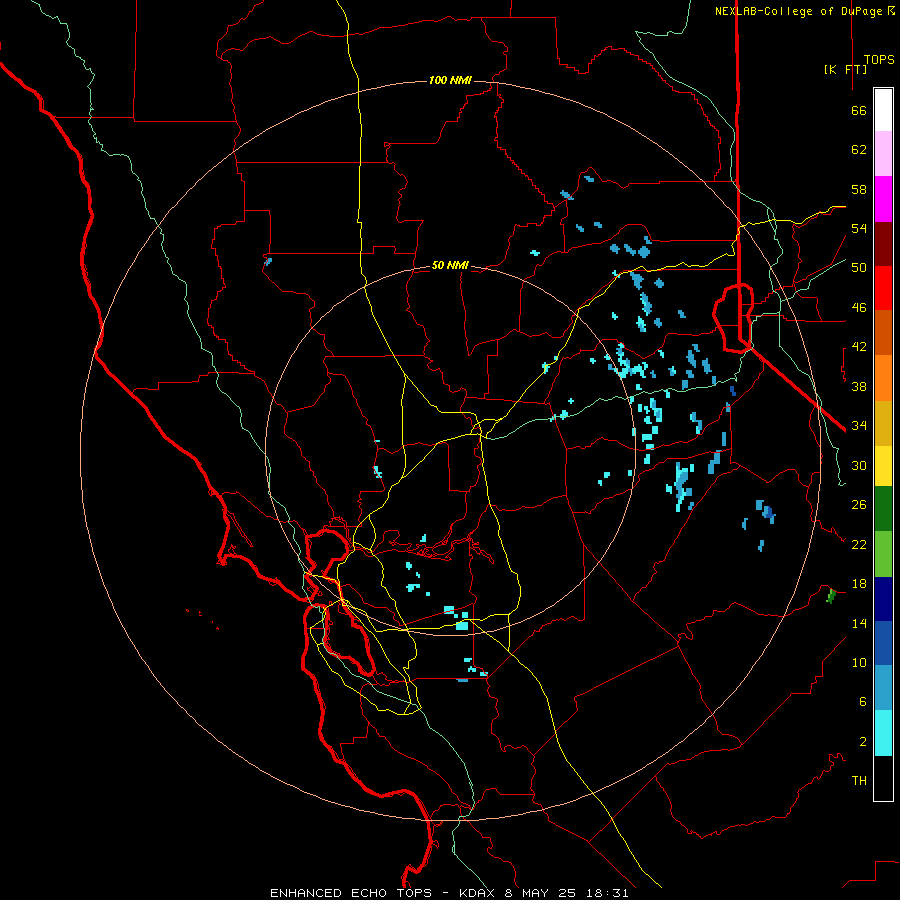Click the '10' legend value
Viewport: 900px width, 900px height.
[859, 662]
